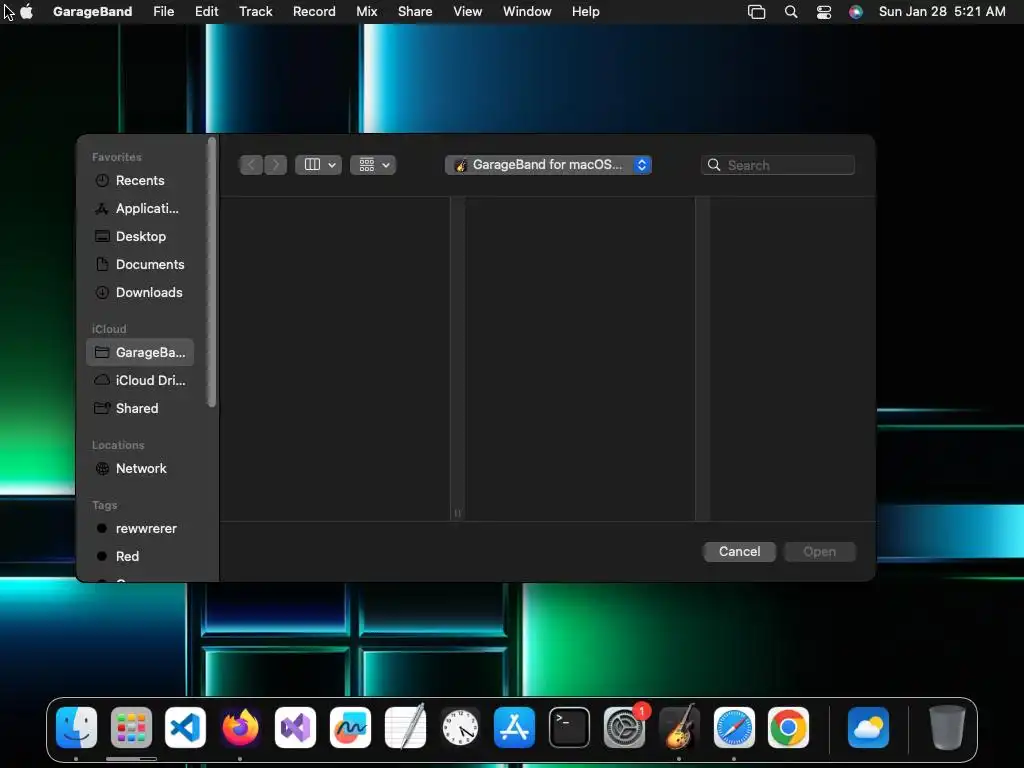Open the Record menu
The image size is (1024, 768).
coord(314,12)
